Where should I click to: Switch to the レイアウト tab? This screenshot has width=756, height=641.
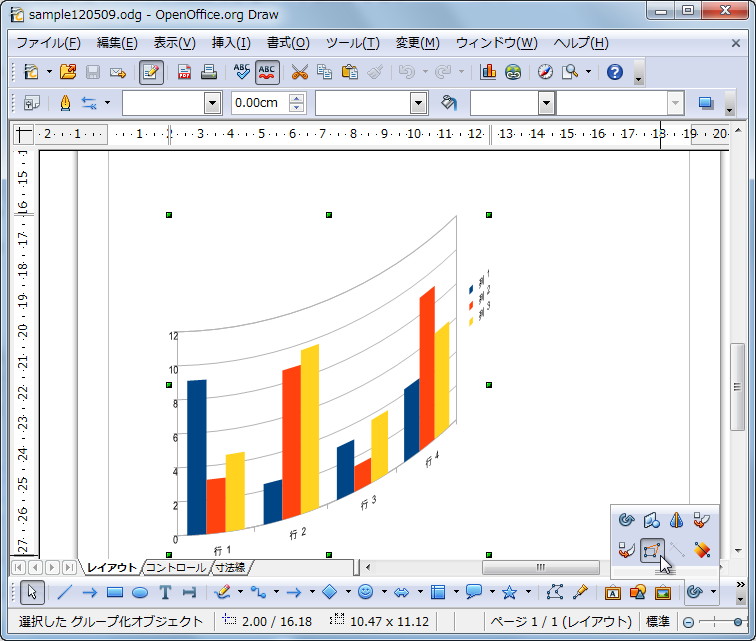pos(111,567)
